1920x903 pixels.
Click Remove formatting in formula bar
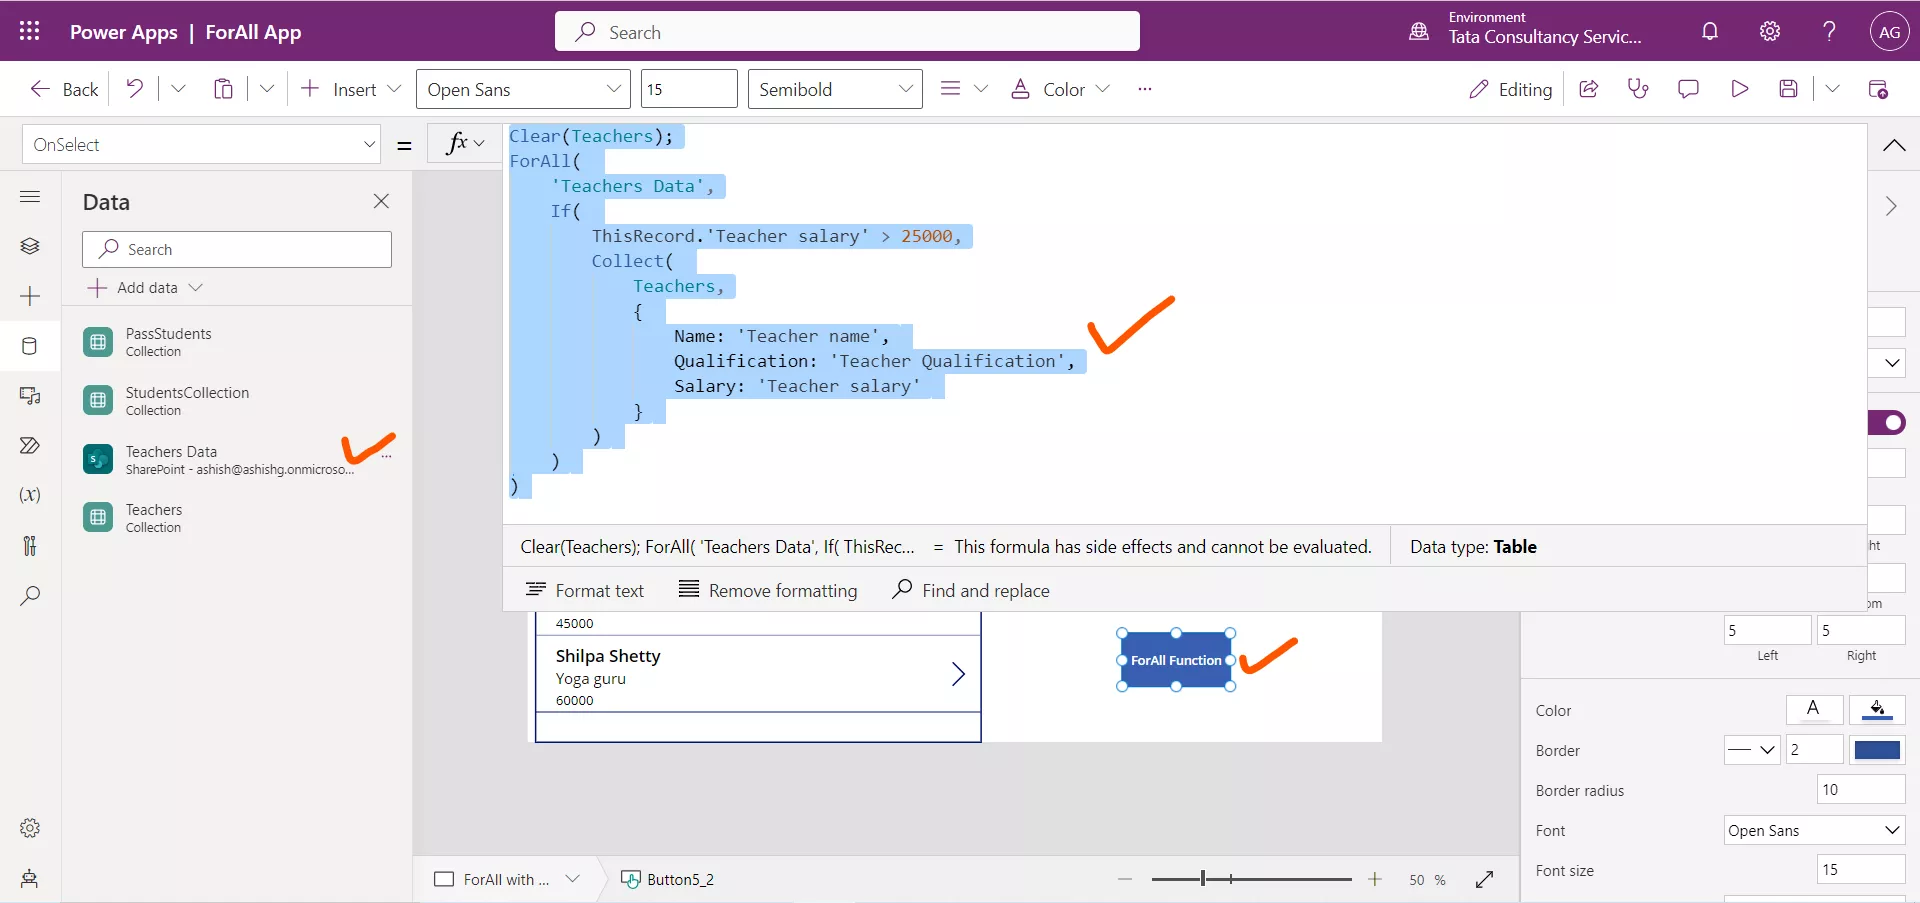click(x=767, y=590)
